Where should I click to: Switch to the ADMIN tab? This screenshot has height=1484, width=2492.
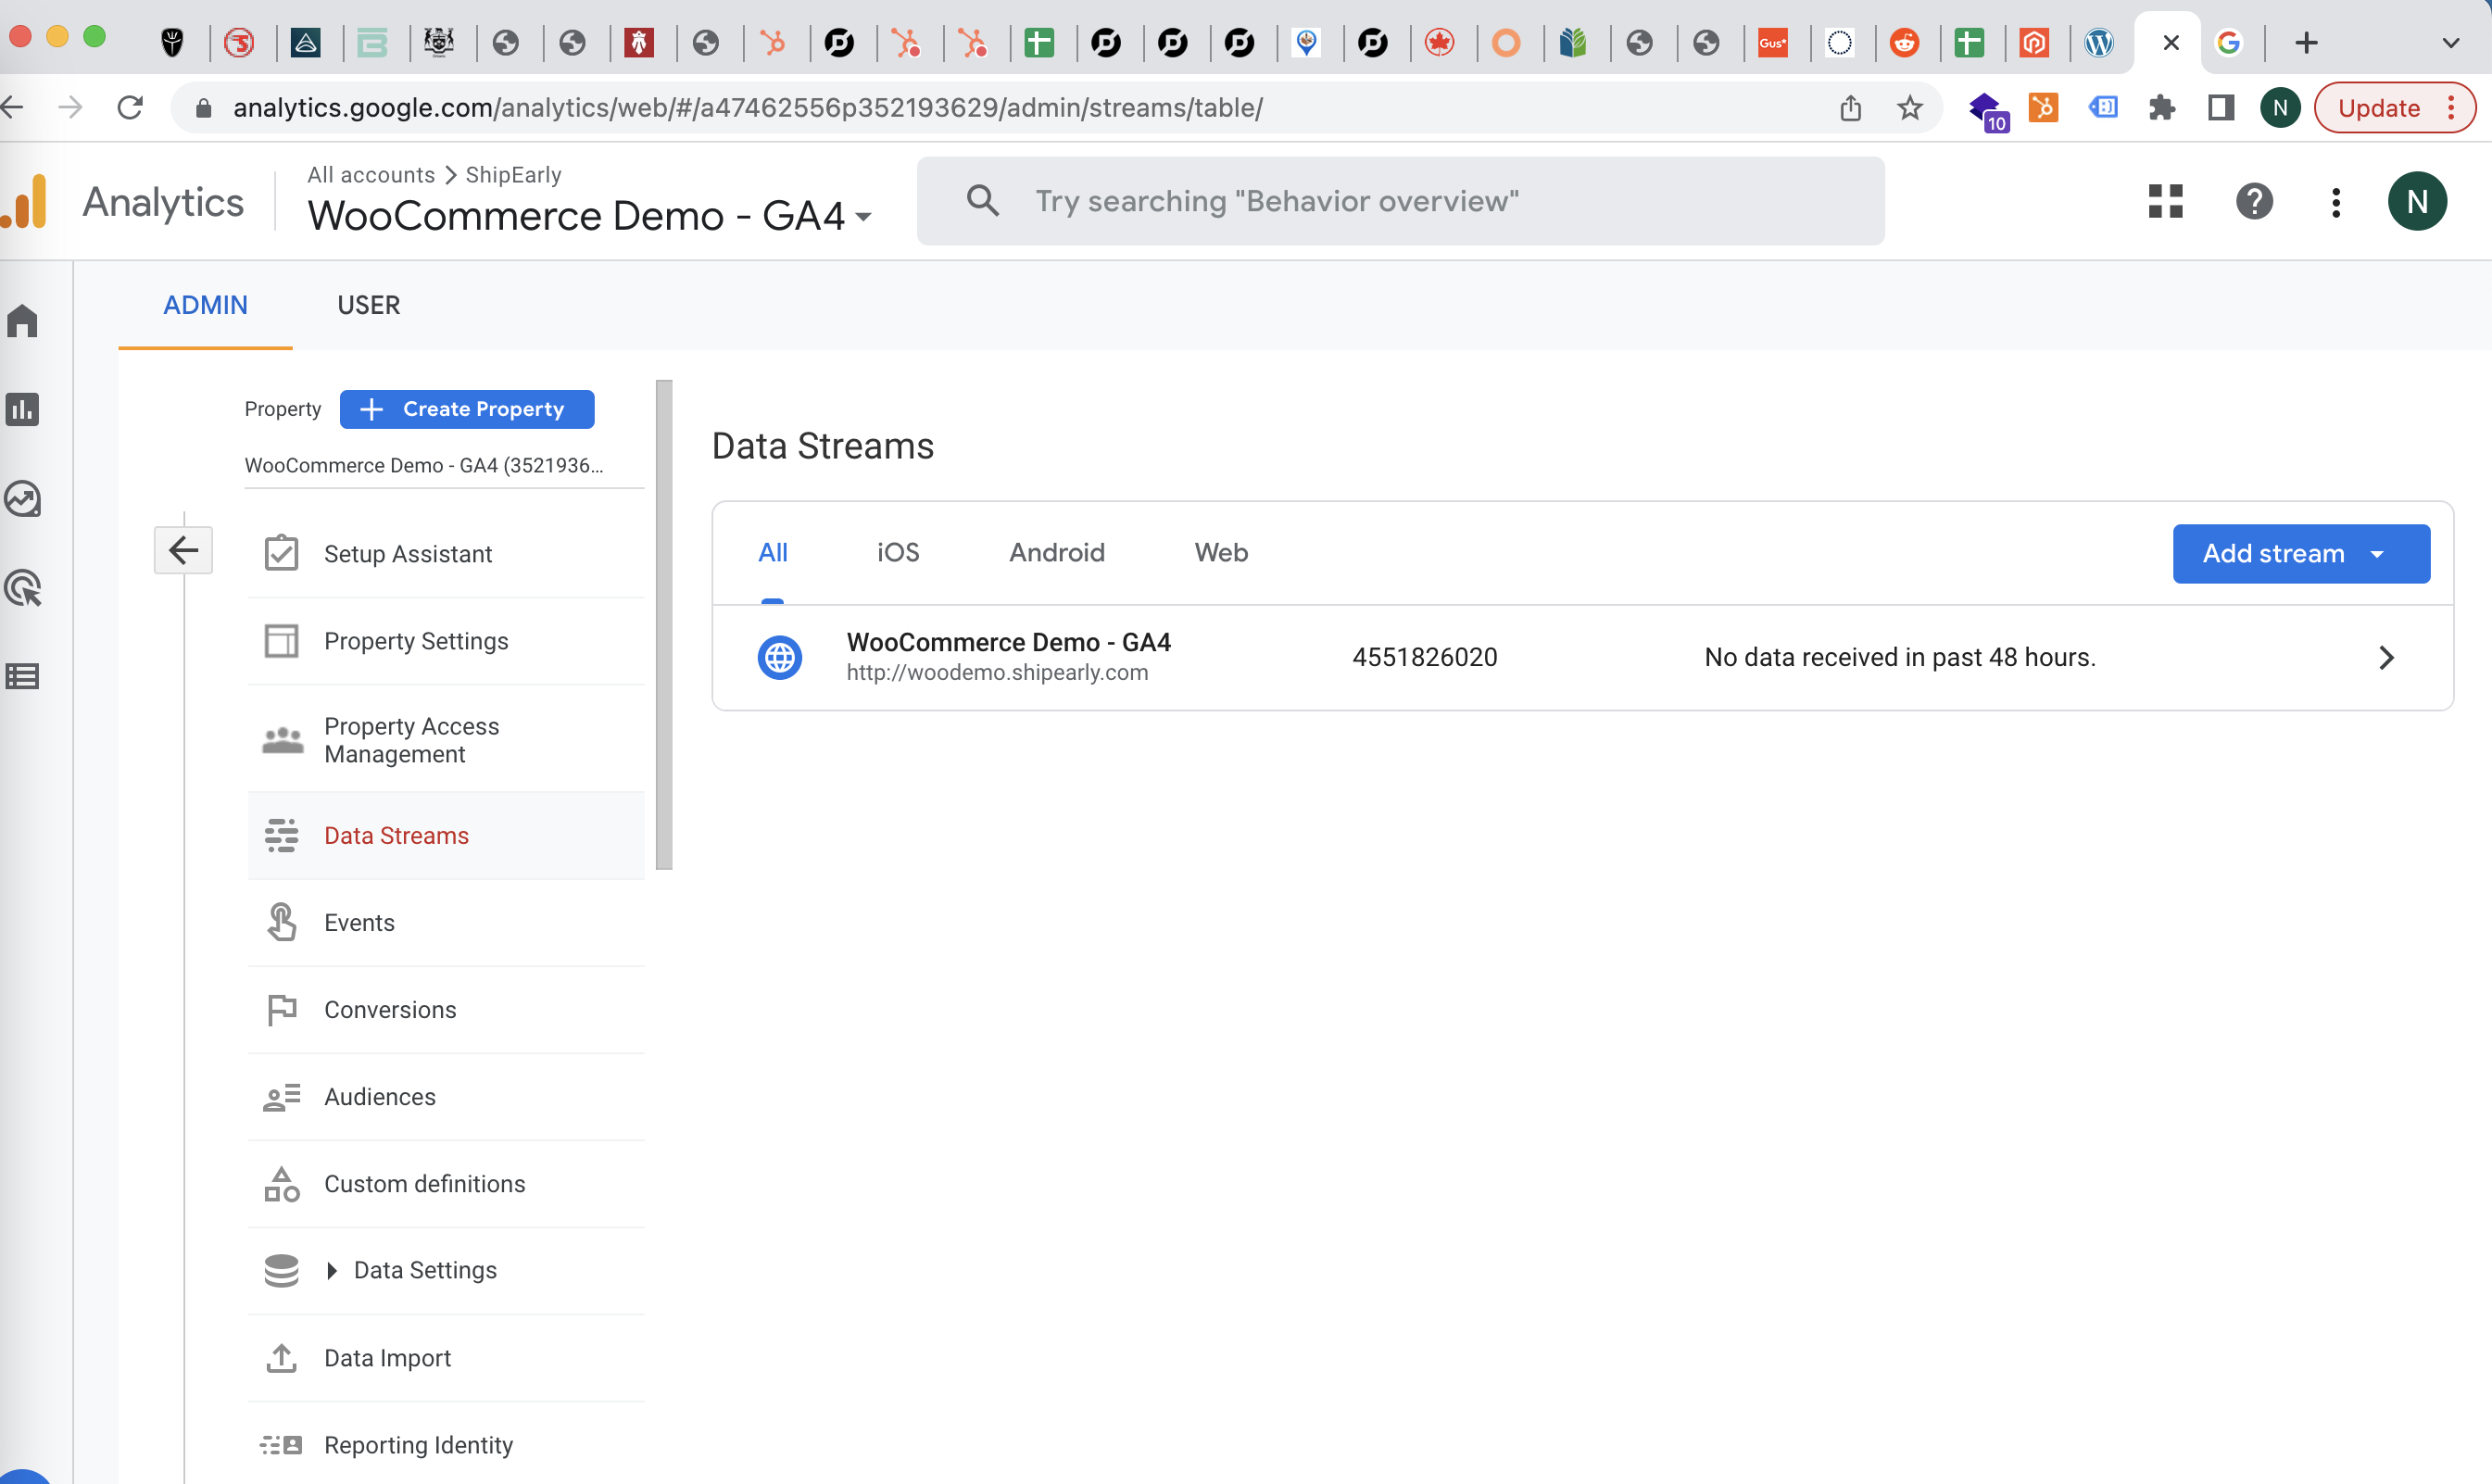pos(205,305)
